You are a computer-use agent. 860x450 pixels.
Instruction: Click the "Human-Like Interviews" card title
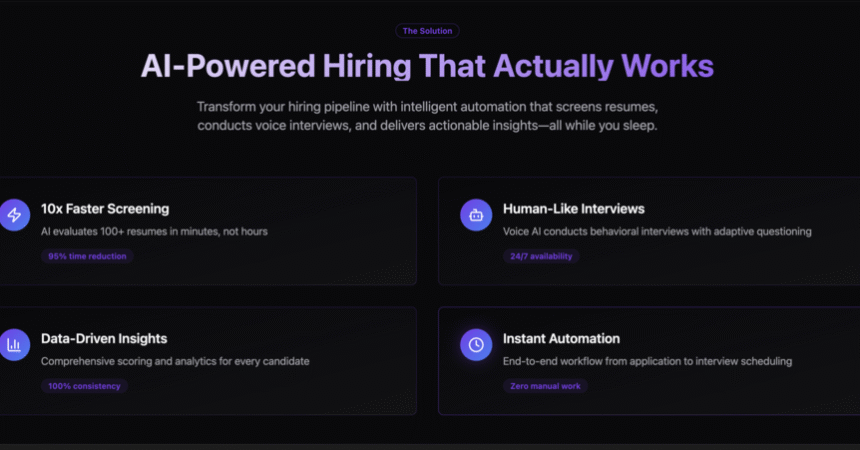pos(574,209)
